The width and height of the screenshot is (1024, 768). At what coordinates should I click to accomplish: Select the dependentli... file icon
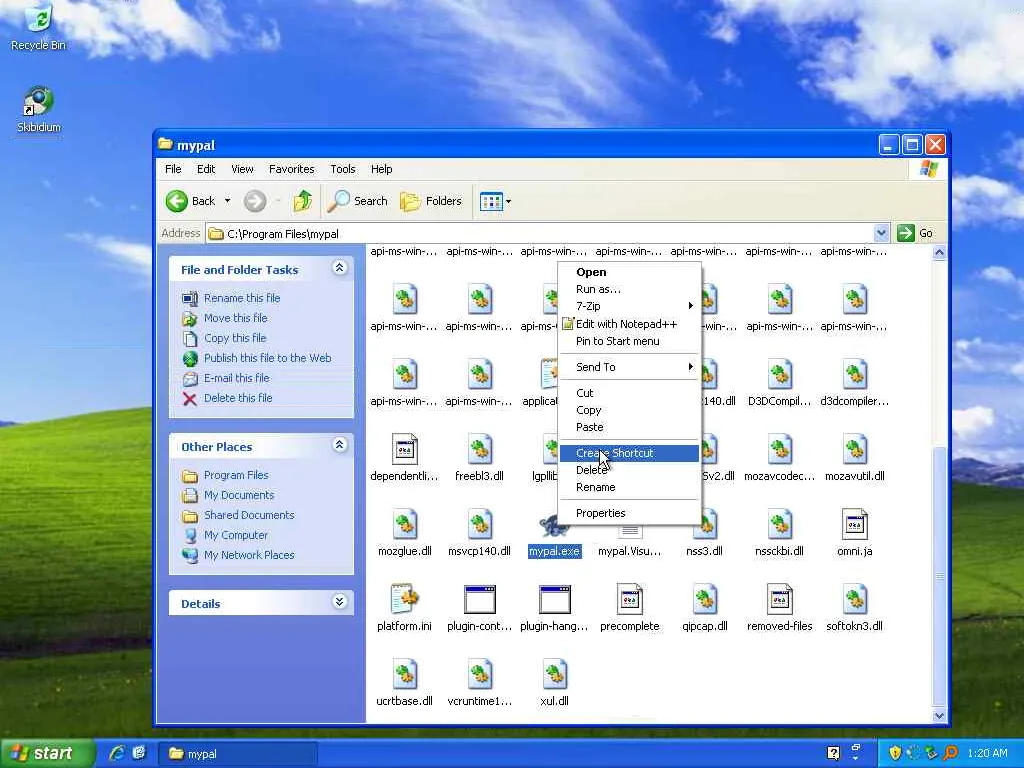pyautogui.click(x=404, y=458)
